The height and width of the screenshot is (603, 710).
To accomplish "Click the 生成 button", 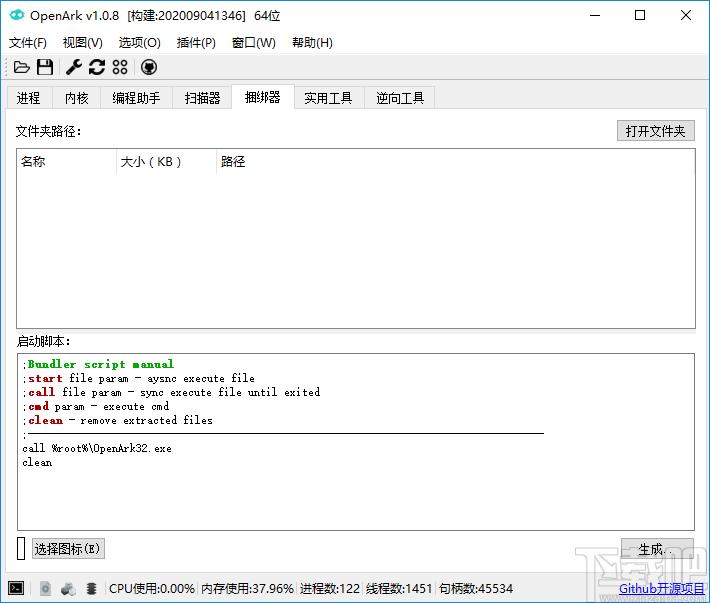I will tap(657, 549).
